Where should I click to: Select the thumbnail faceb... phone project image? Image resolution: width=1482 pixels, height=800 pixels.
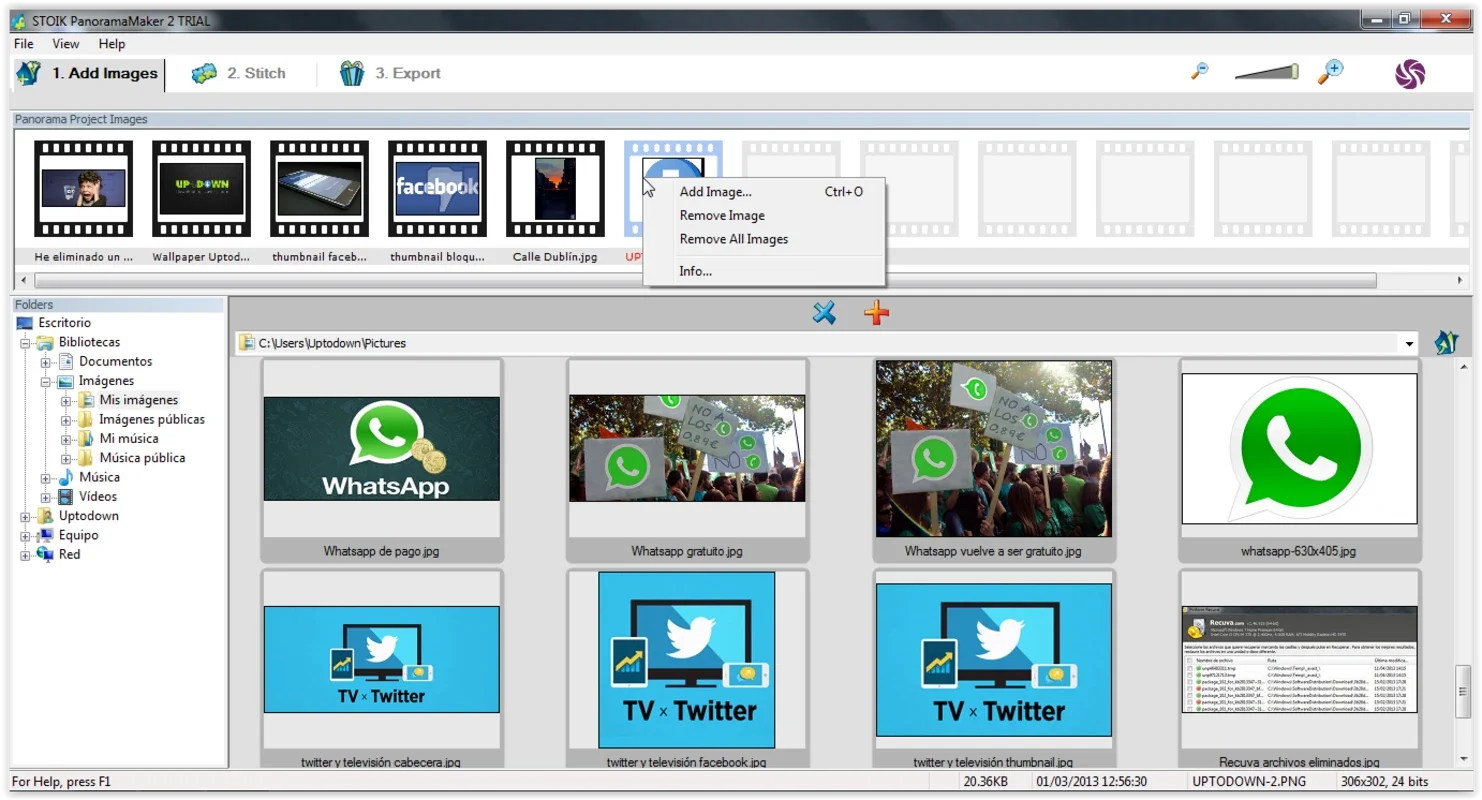(x=319, y=189)
